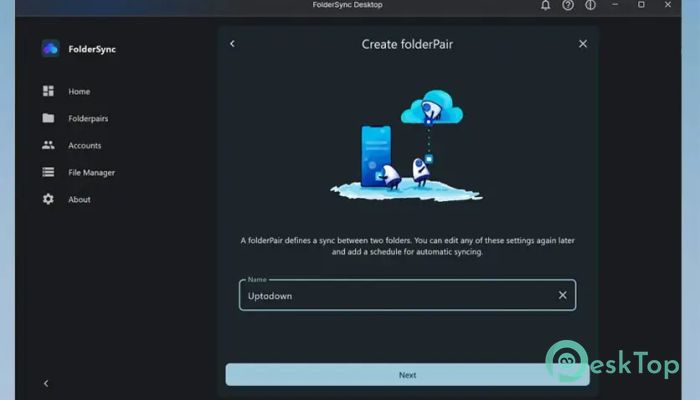Image resolution: width=700 pixels, height=400 pixels.
Task: Click the About gear icon
Action: tap(48, 199)
